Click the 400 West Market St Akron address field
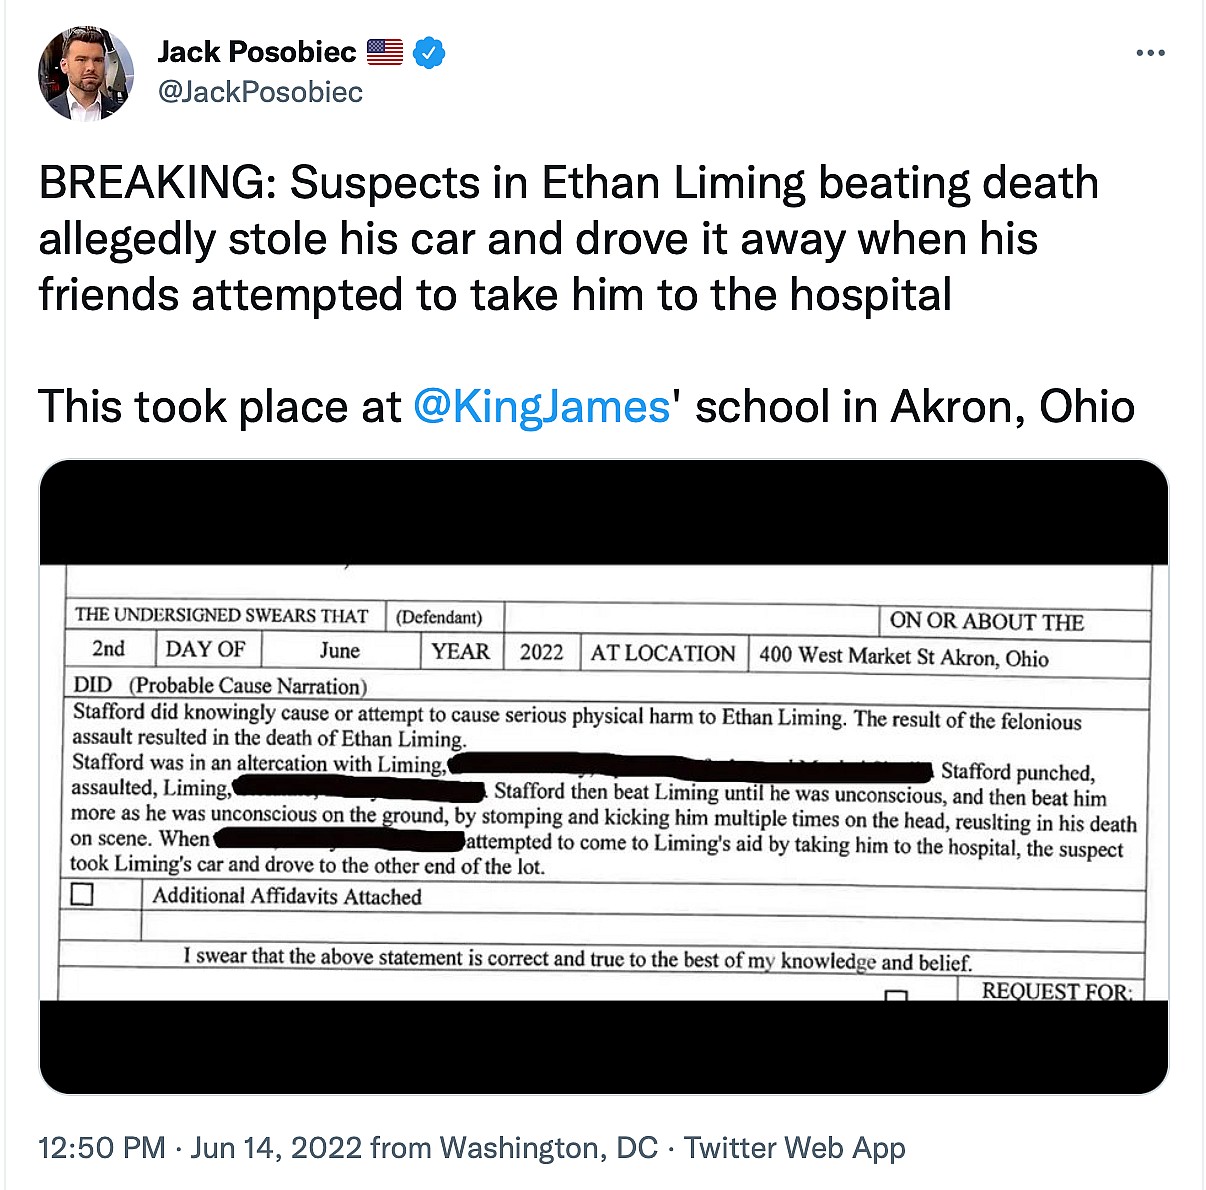Viewport: 1206px width, 1190px height. 903,657
